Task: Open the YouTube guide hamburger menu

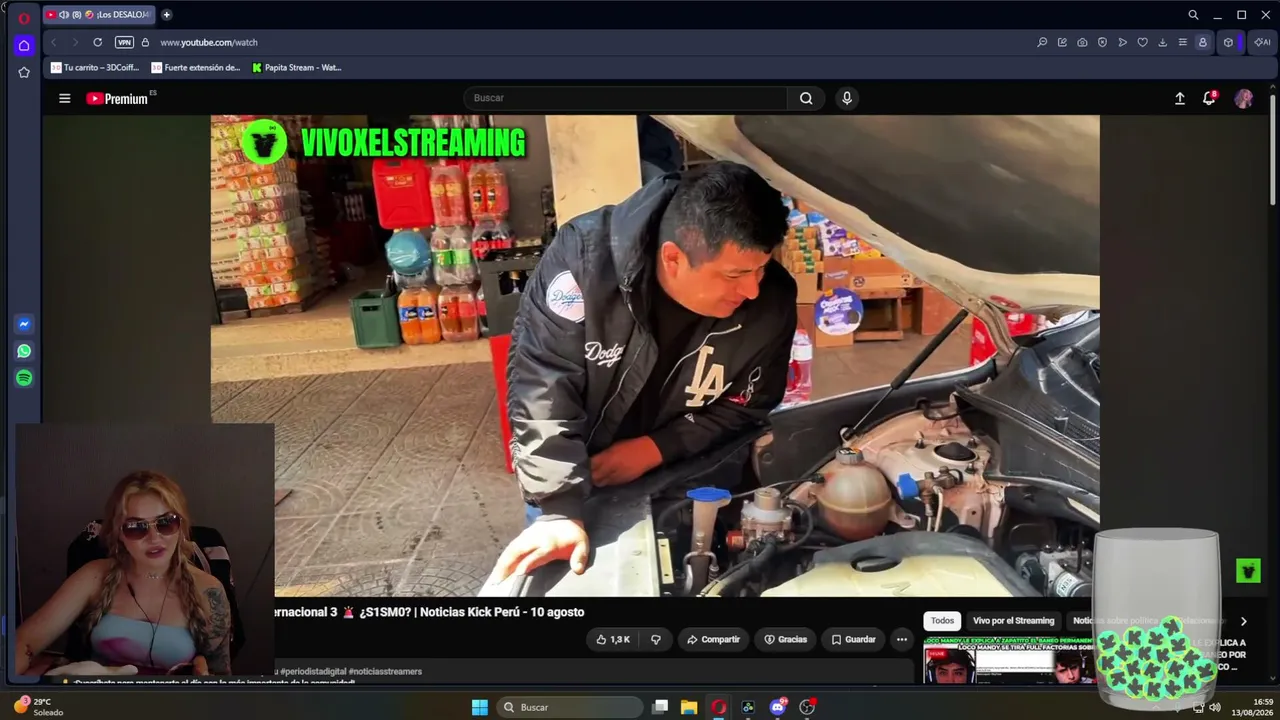Action: coord(65,98)
